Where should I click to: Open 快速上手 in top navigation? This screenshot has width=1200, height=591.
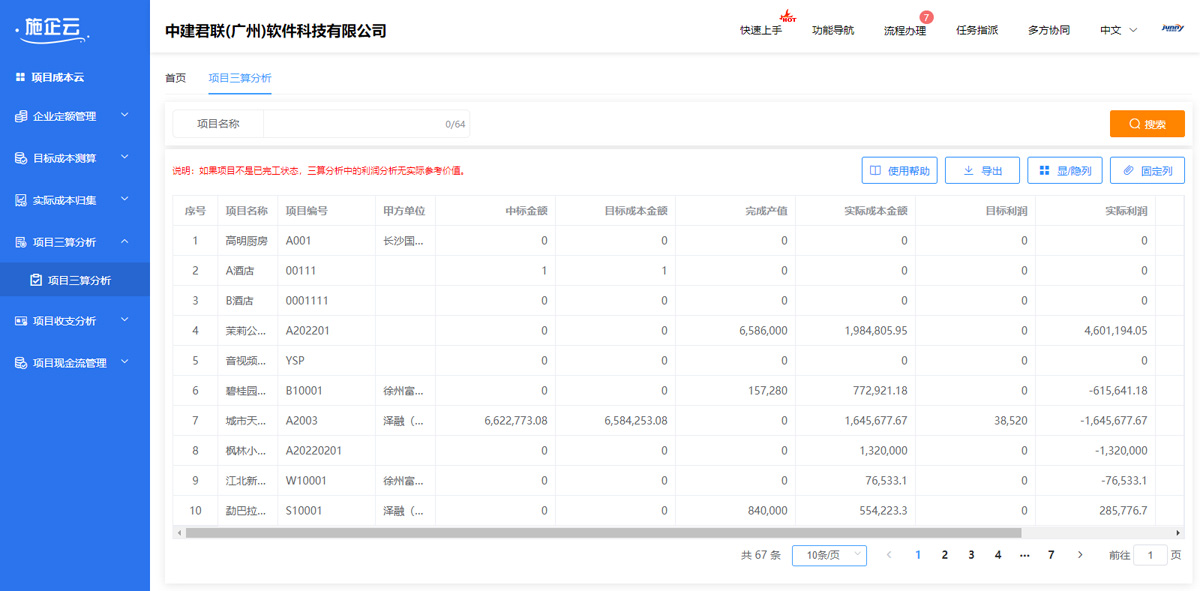(761, 30)
